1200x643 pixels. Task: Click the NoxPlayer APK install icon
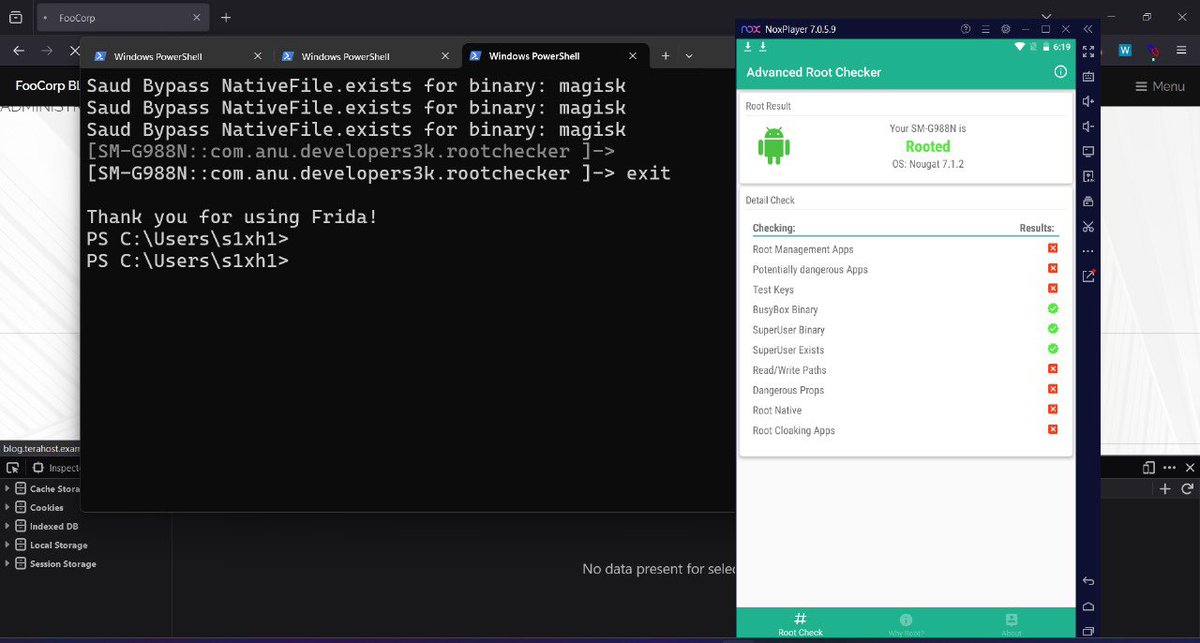(1088, 176)
